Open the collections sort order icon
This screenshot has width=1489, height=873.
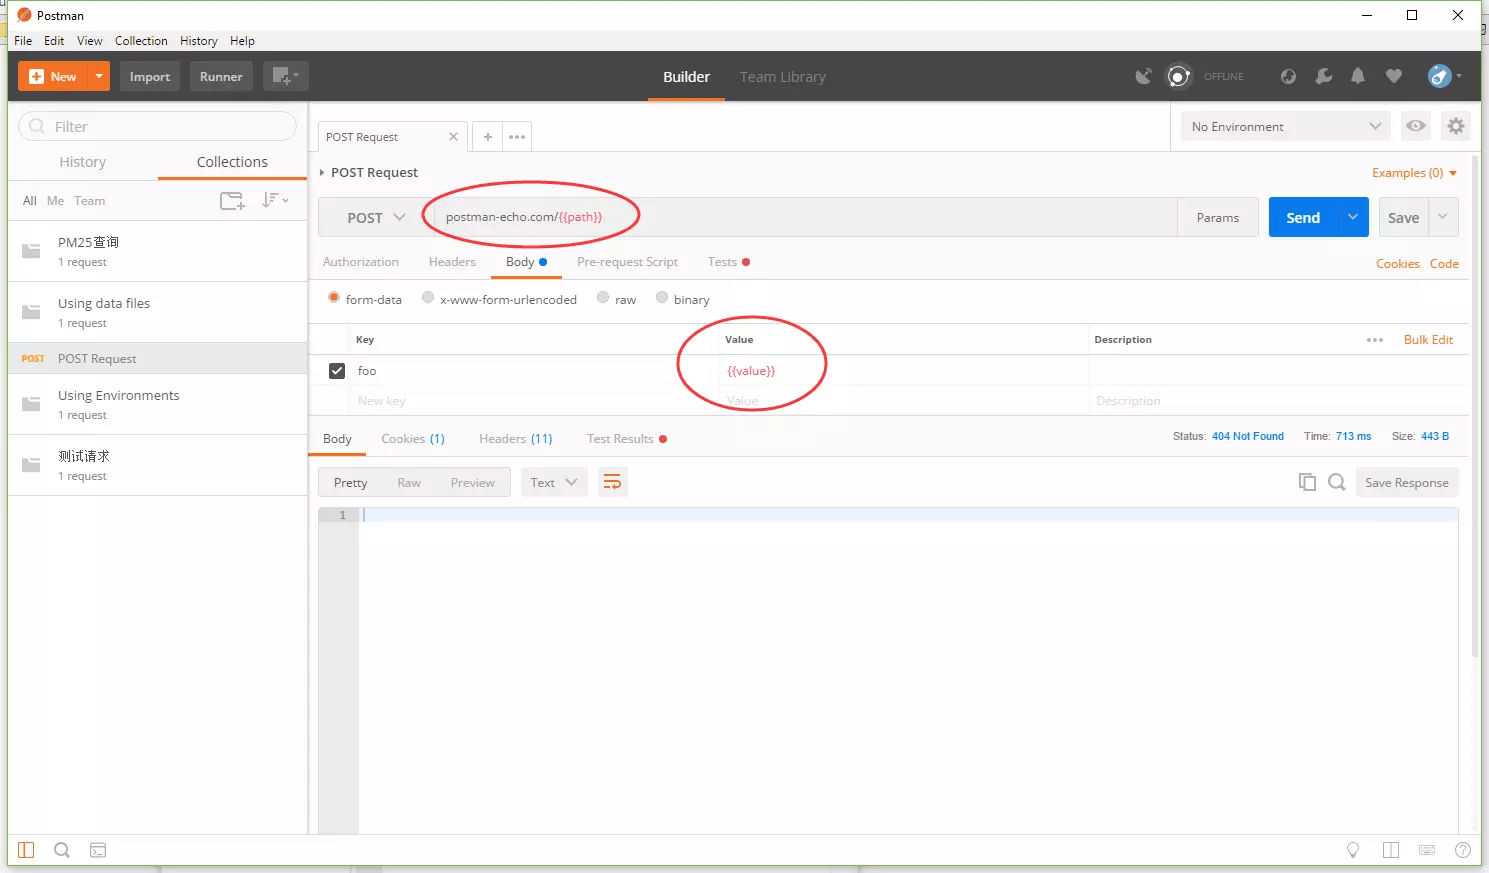point(274,201)
